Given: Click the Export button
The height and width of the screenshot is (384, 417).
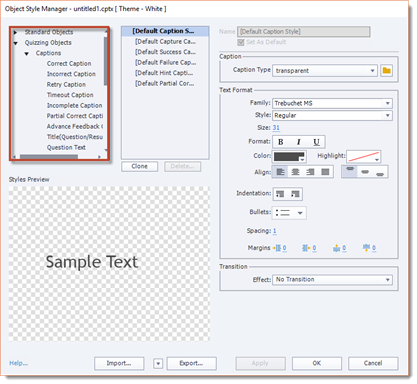Looking at the screenshot, I should coord(191,363).
